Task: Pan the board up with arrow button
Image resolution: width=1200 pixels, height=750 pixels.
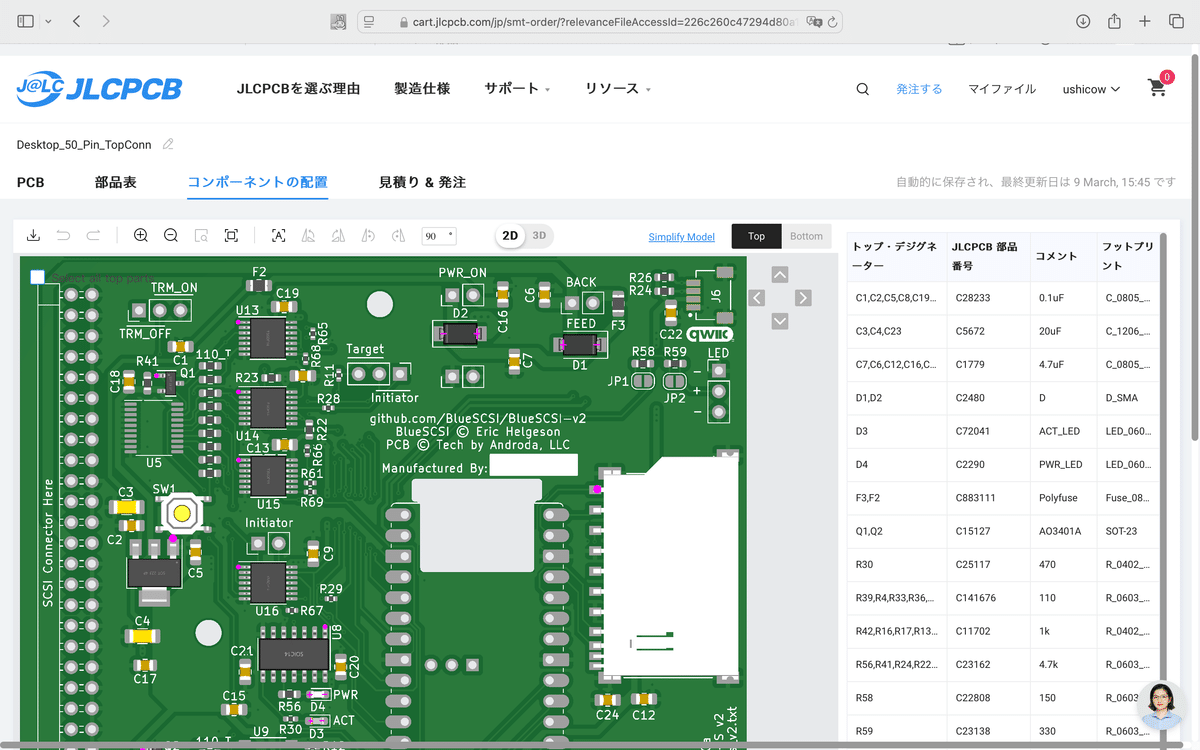Action: 780,274
